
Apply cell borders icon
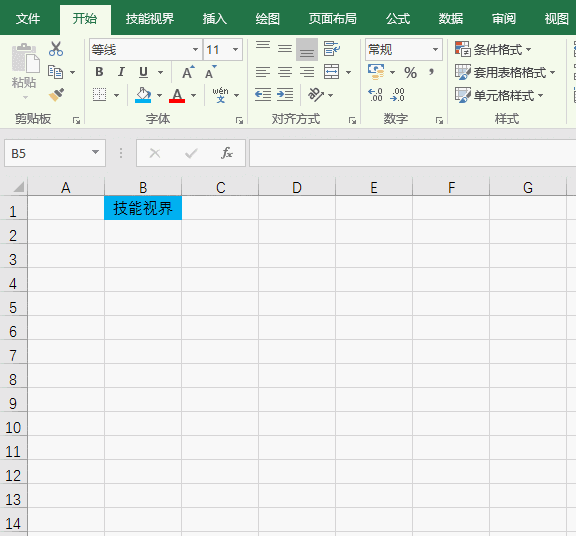coord(99,95)
